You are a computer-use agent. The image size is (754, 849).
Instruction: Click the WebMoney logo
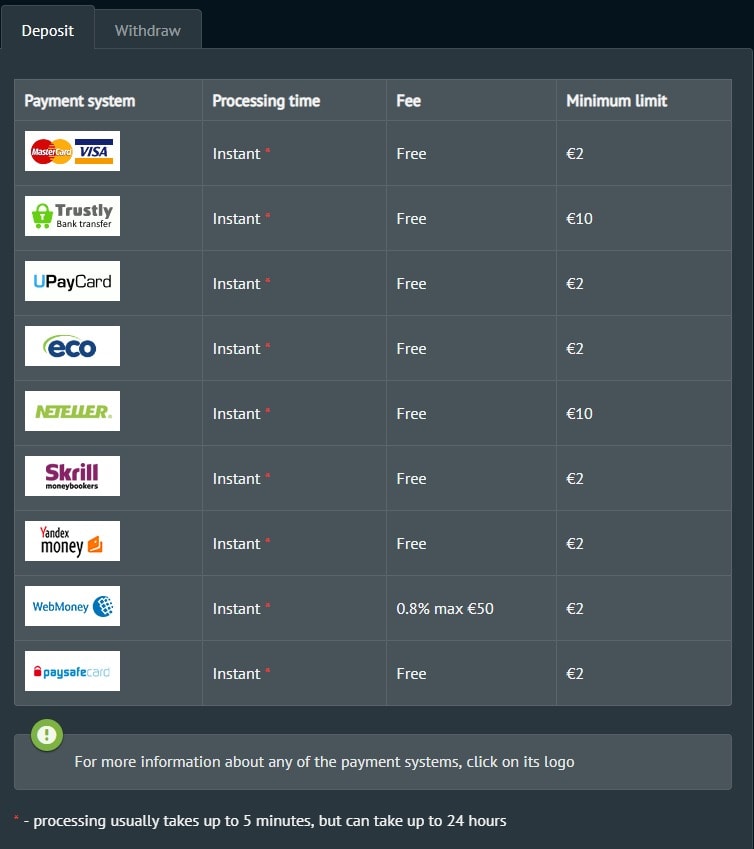coord(73,606)
